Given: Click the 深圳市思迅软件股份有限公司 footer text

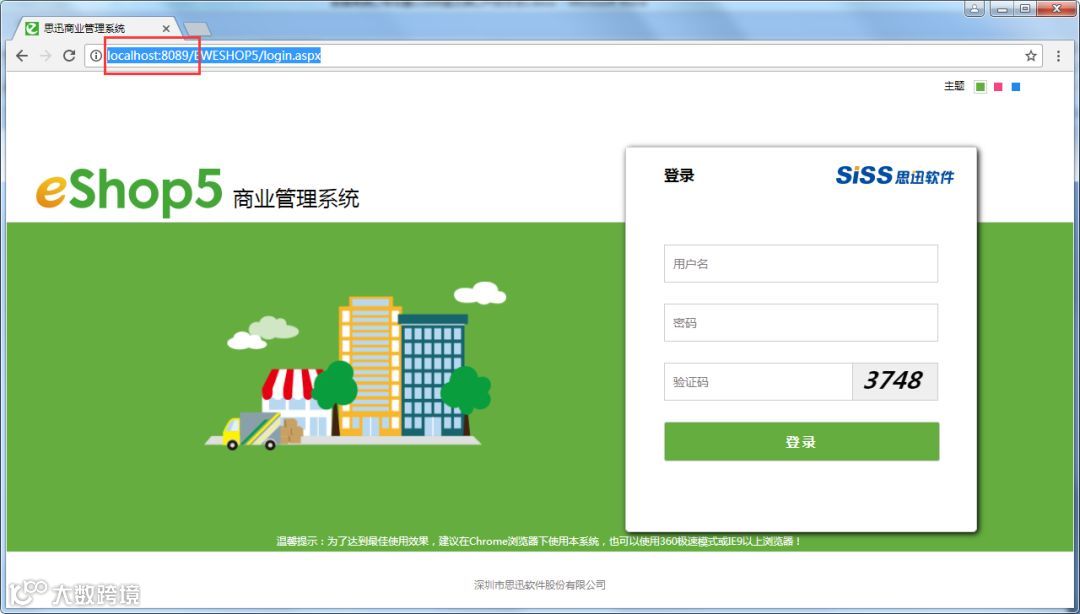Looking at the screenshot, I should 539,584.
